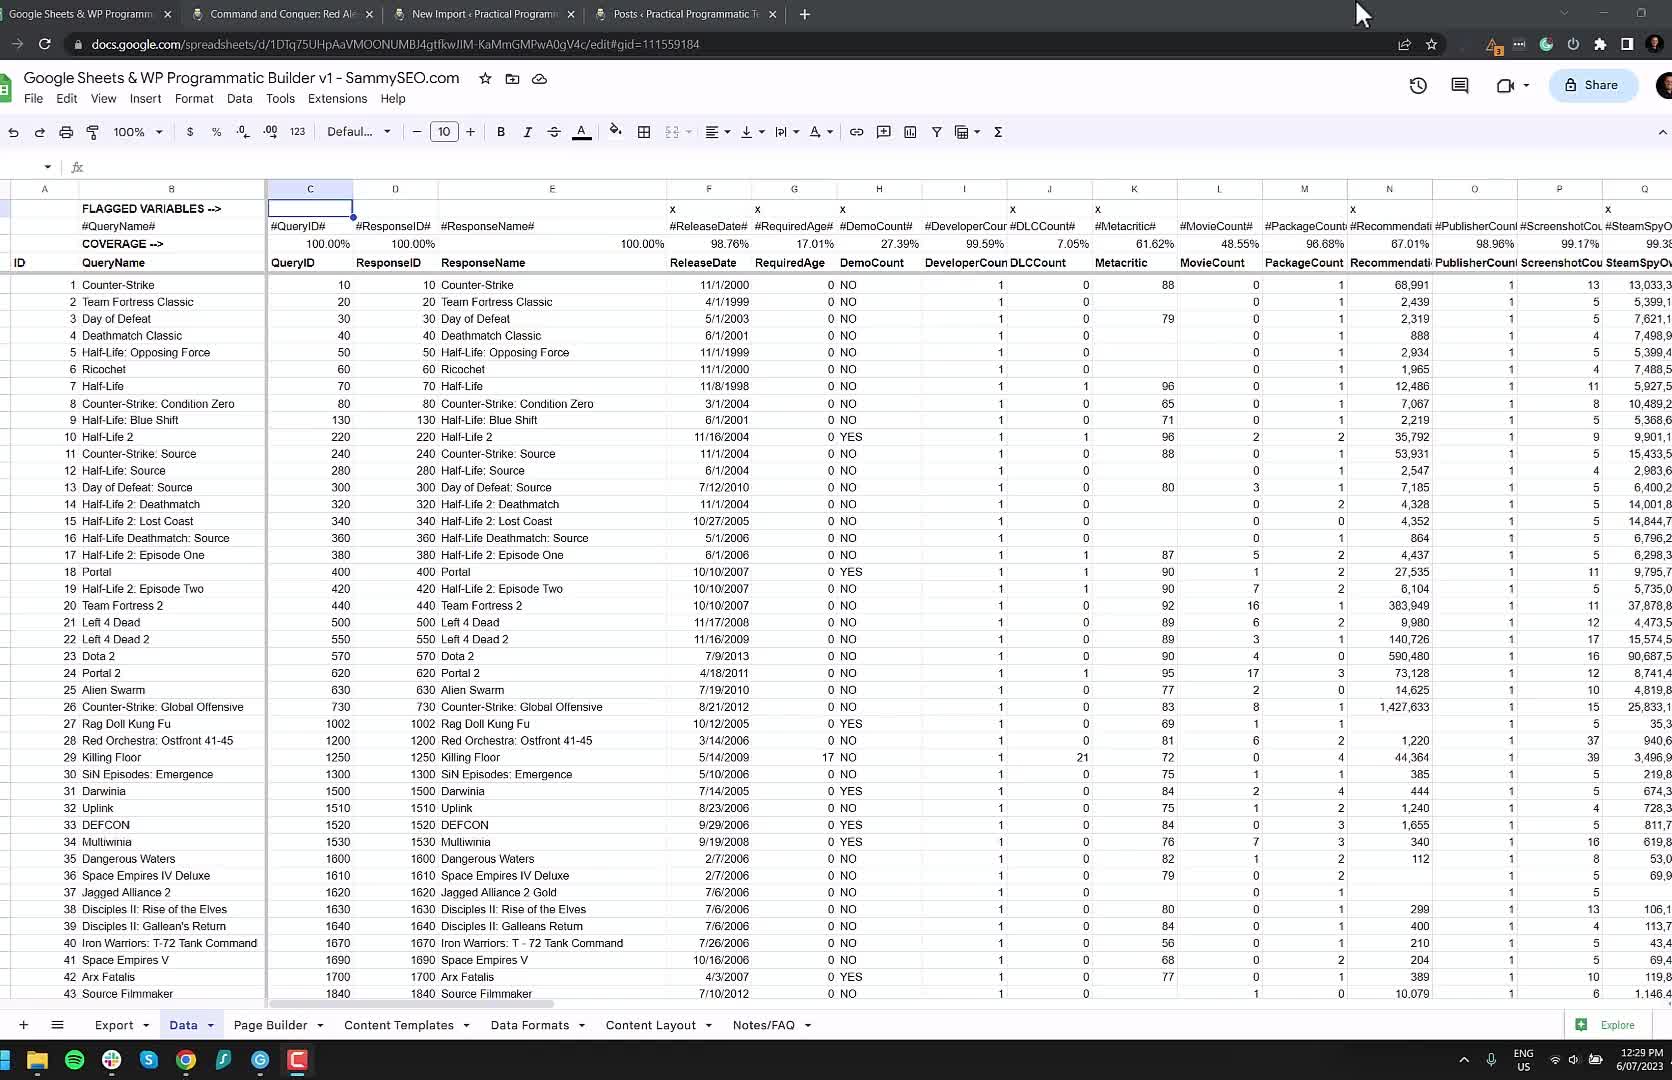Switch to the Page Builder sheet tab

coord(270,1025)
